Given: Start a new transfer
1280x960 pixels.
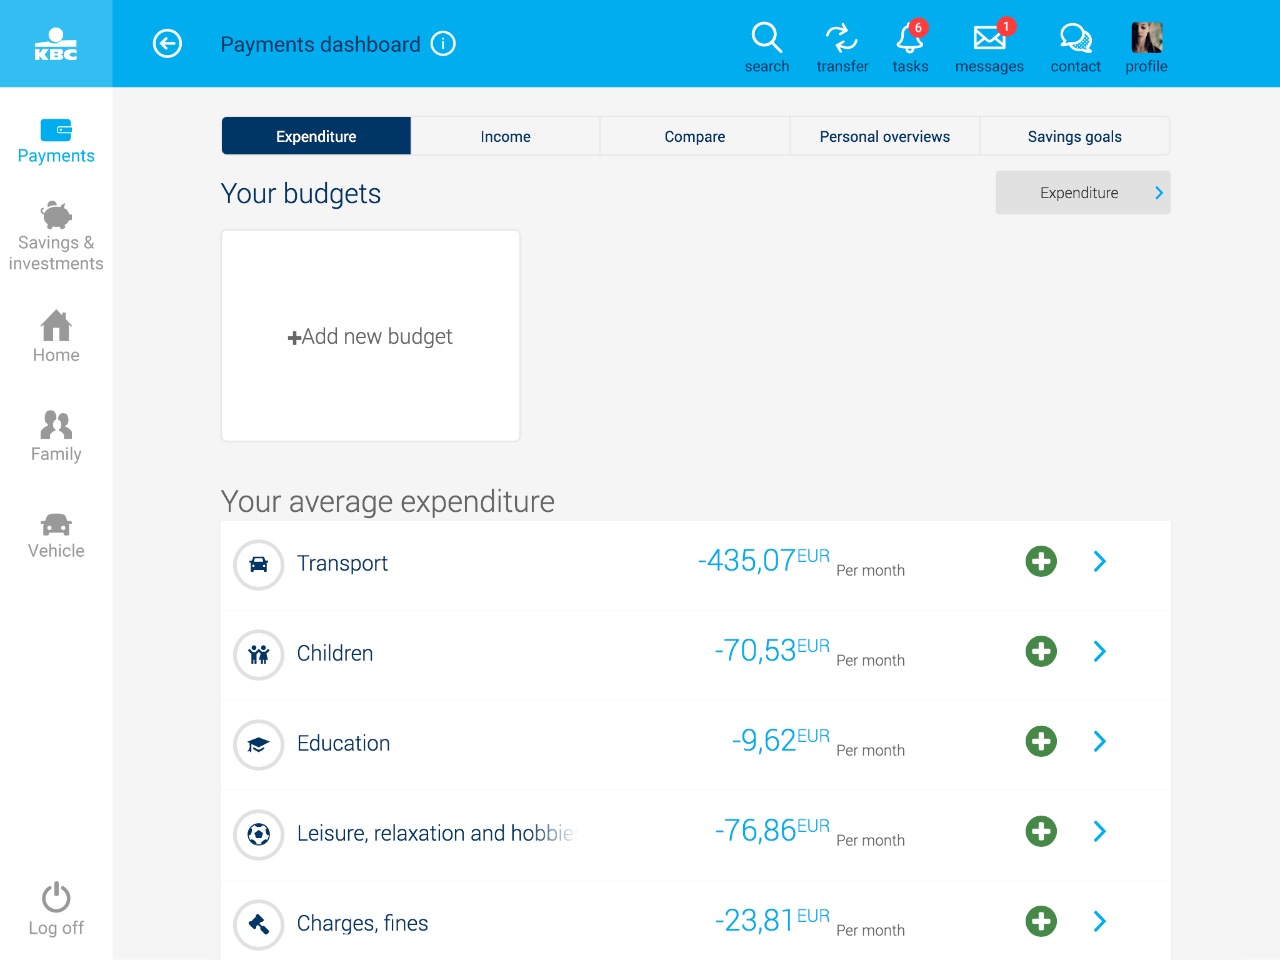Looking at the screenshot, I should click(x=842, y=47).
